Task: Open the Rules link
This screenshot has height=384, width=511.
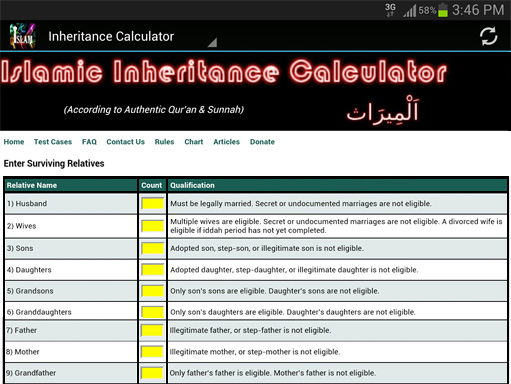Action: click(164, 142)
